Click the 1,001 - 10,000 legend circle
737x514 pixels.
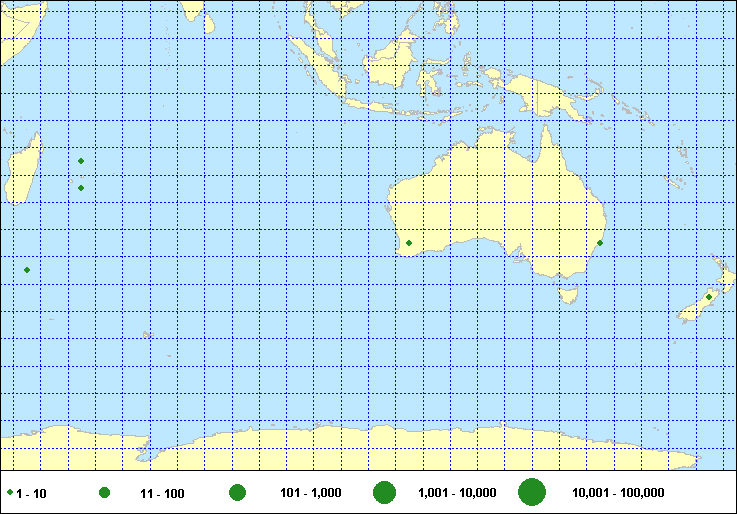coord(384,493)
